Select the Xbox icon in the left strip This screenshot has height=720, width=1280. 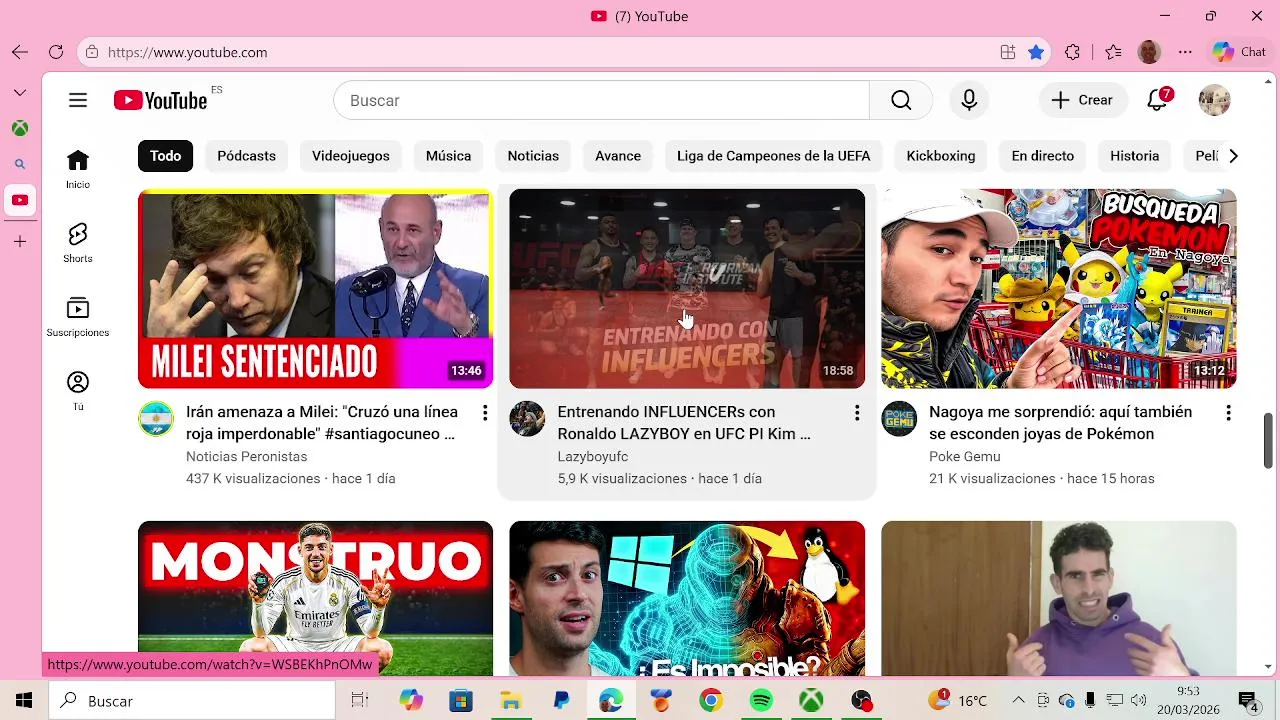pos(20,128)
